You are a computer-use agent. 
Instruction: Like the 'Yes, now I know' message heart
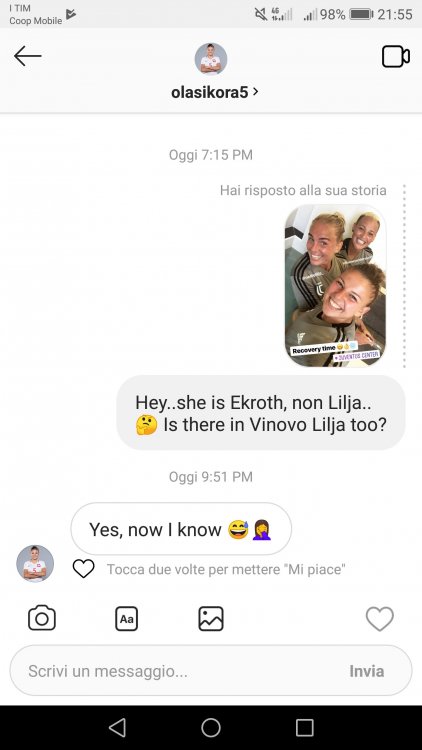point(83,569)
